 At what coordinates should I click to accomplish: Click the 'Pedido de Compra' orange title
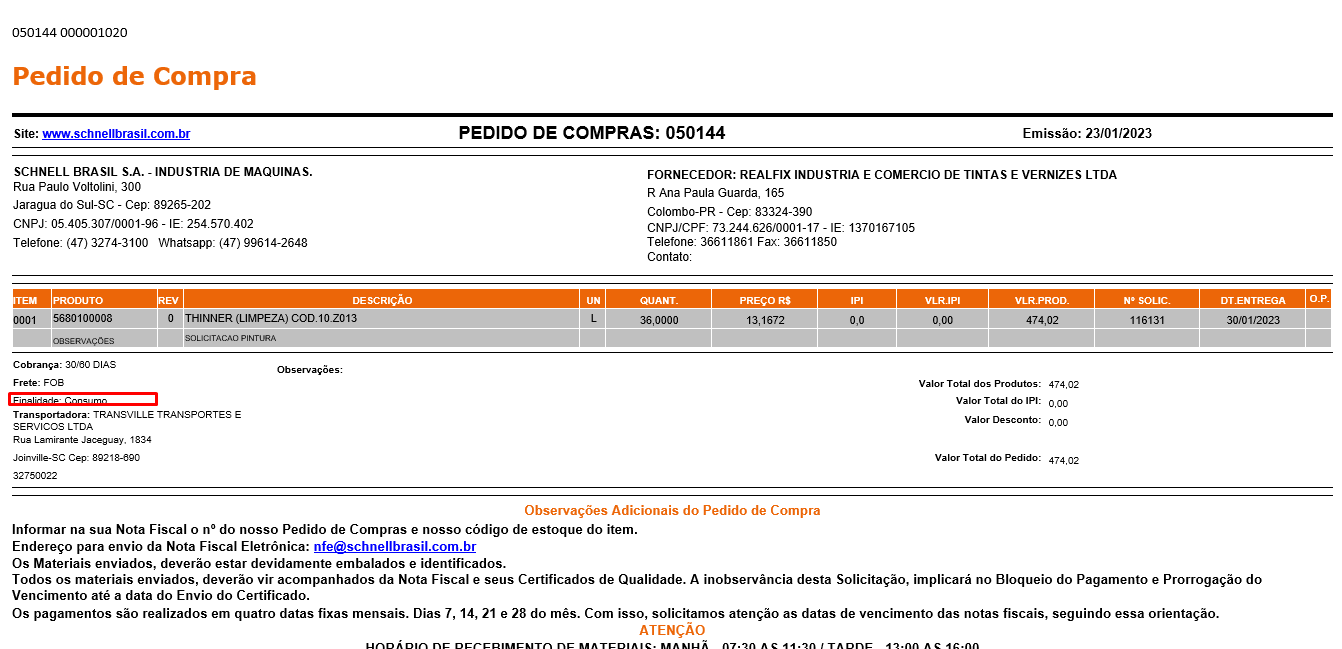[x=134, y=76]
